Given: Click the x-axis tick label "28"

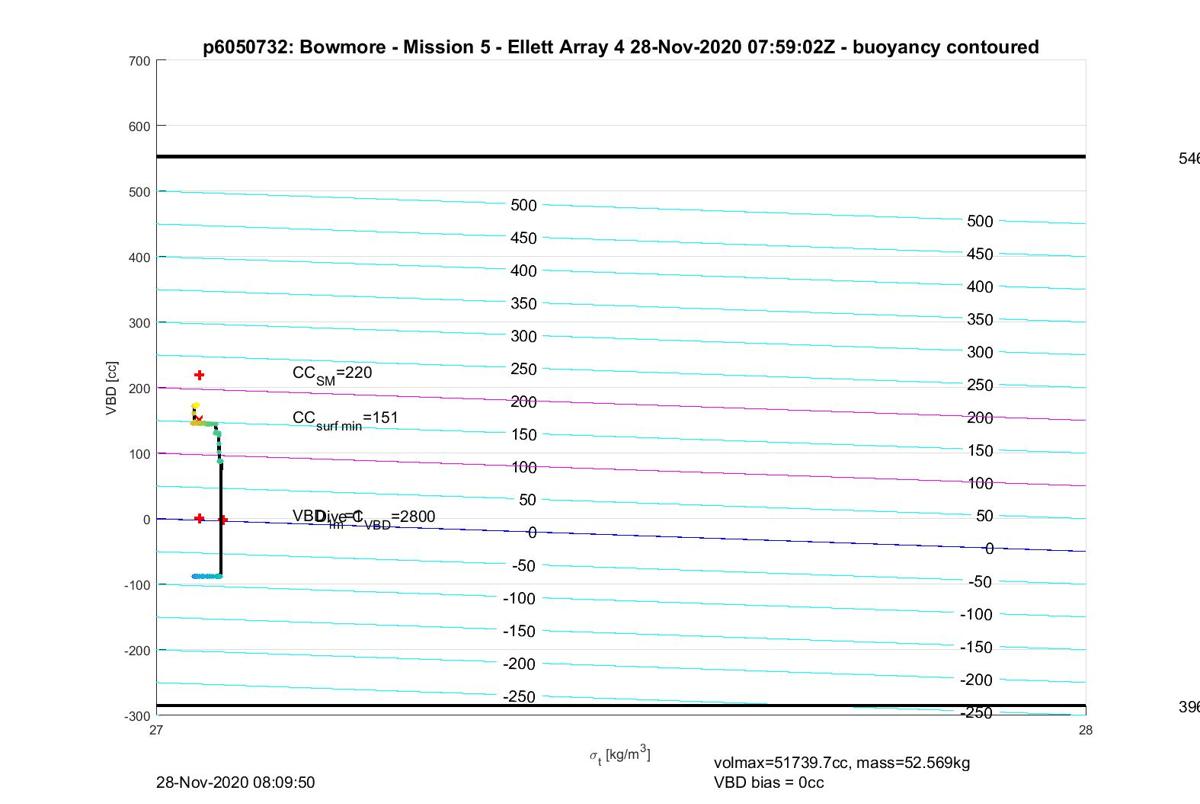Looking at the screenshot, I should 1086,730.
